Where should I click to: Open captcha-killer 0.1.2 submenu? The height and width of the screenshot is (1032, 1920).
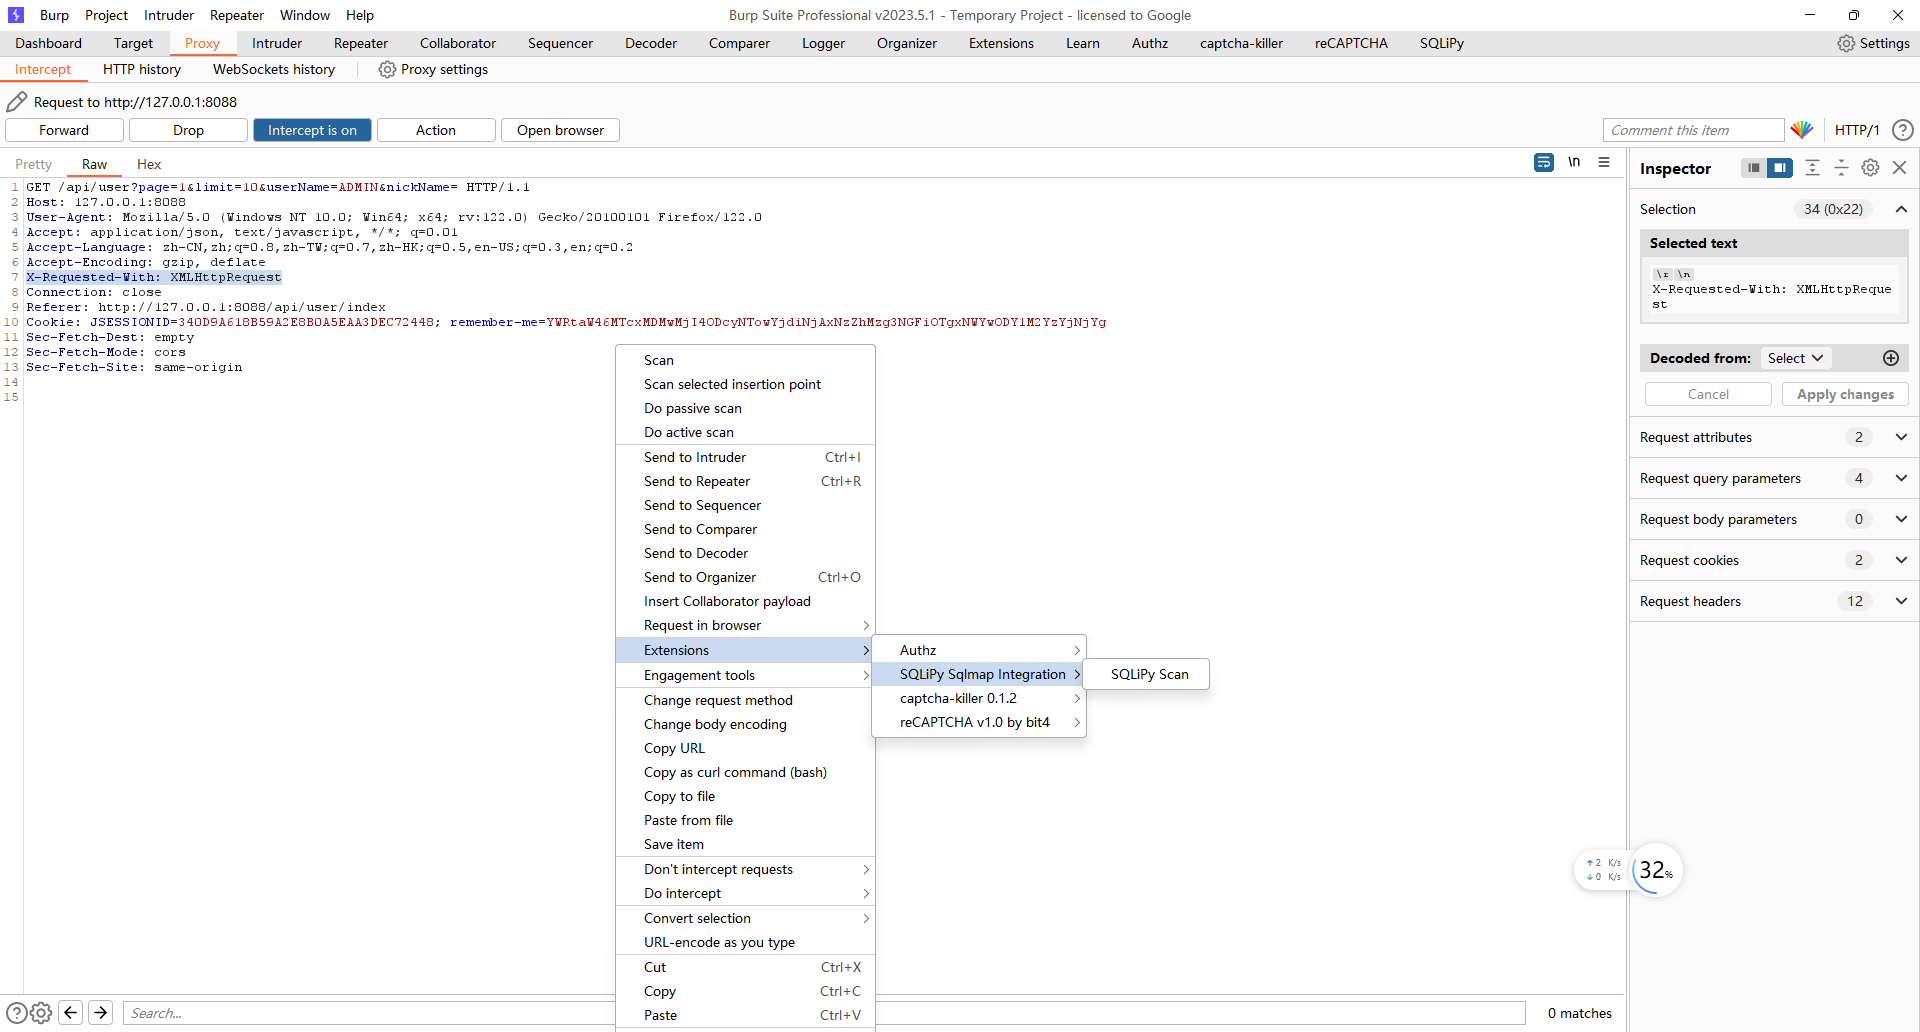click(979, 698)
